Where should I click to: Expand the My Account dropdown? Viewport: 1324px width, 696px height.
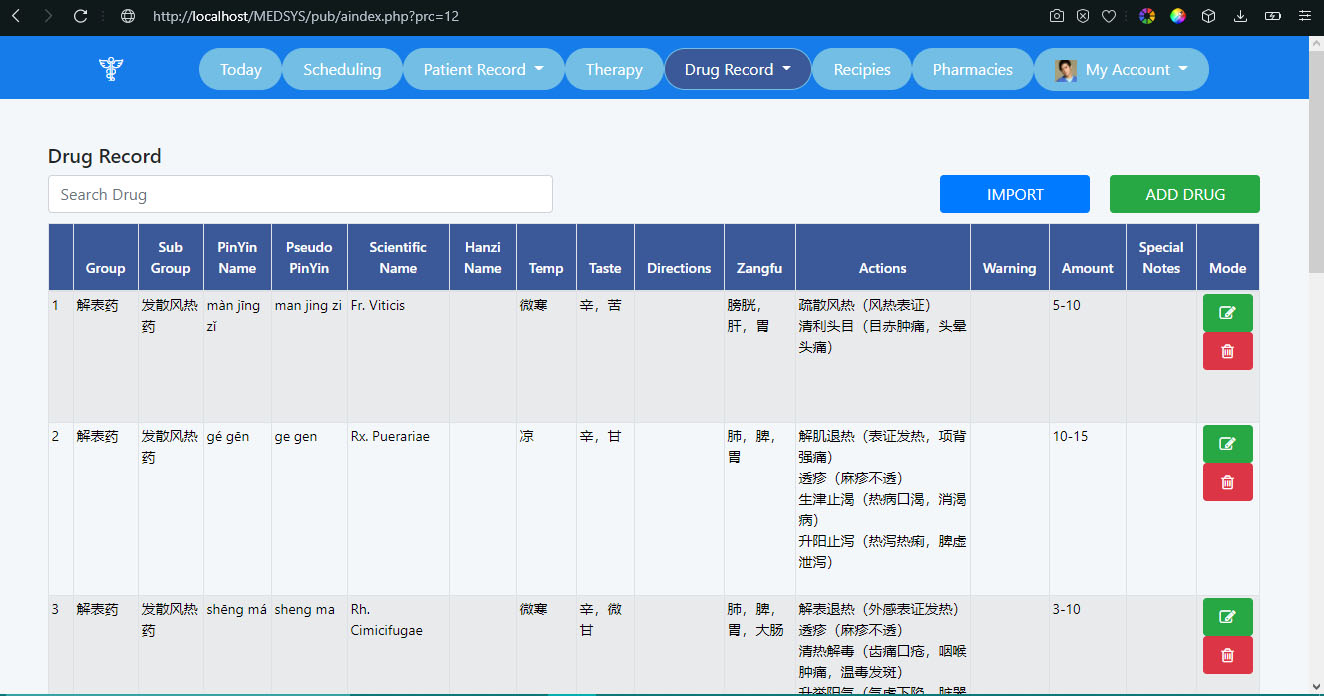(x=1122, y=69)
